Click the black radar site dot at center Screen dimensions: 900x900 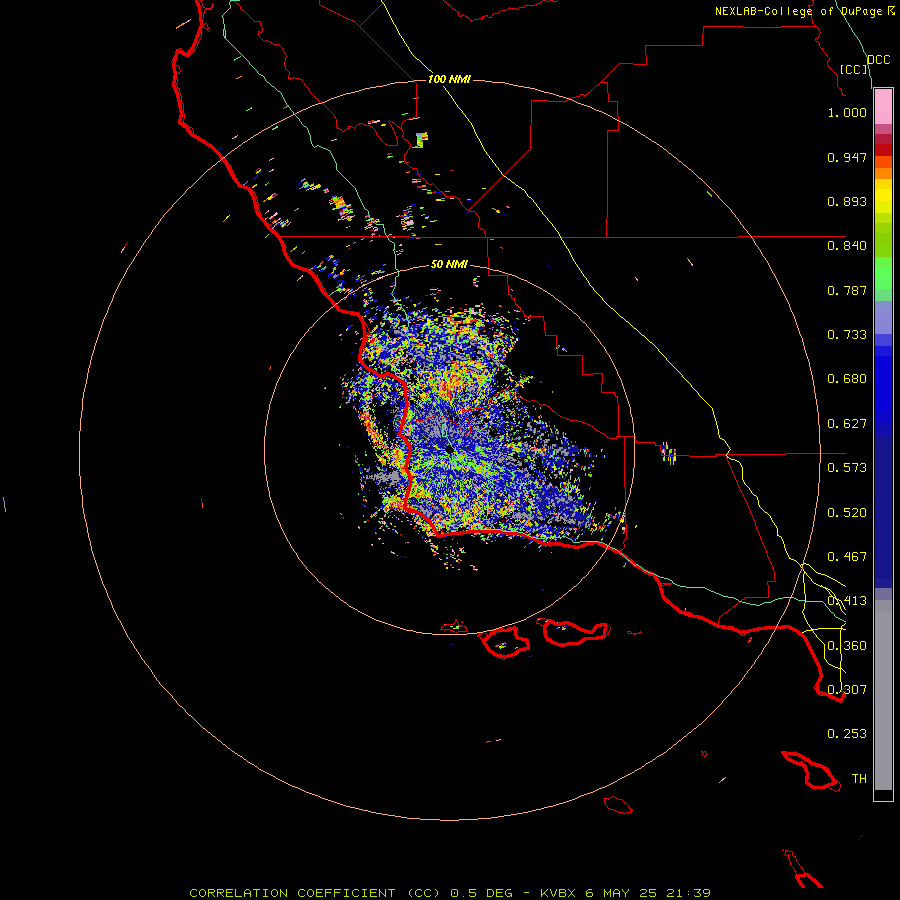[x=449, y=450]
